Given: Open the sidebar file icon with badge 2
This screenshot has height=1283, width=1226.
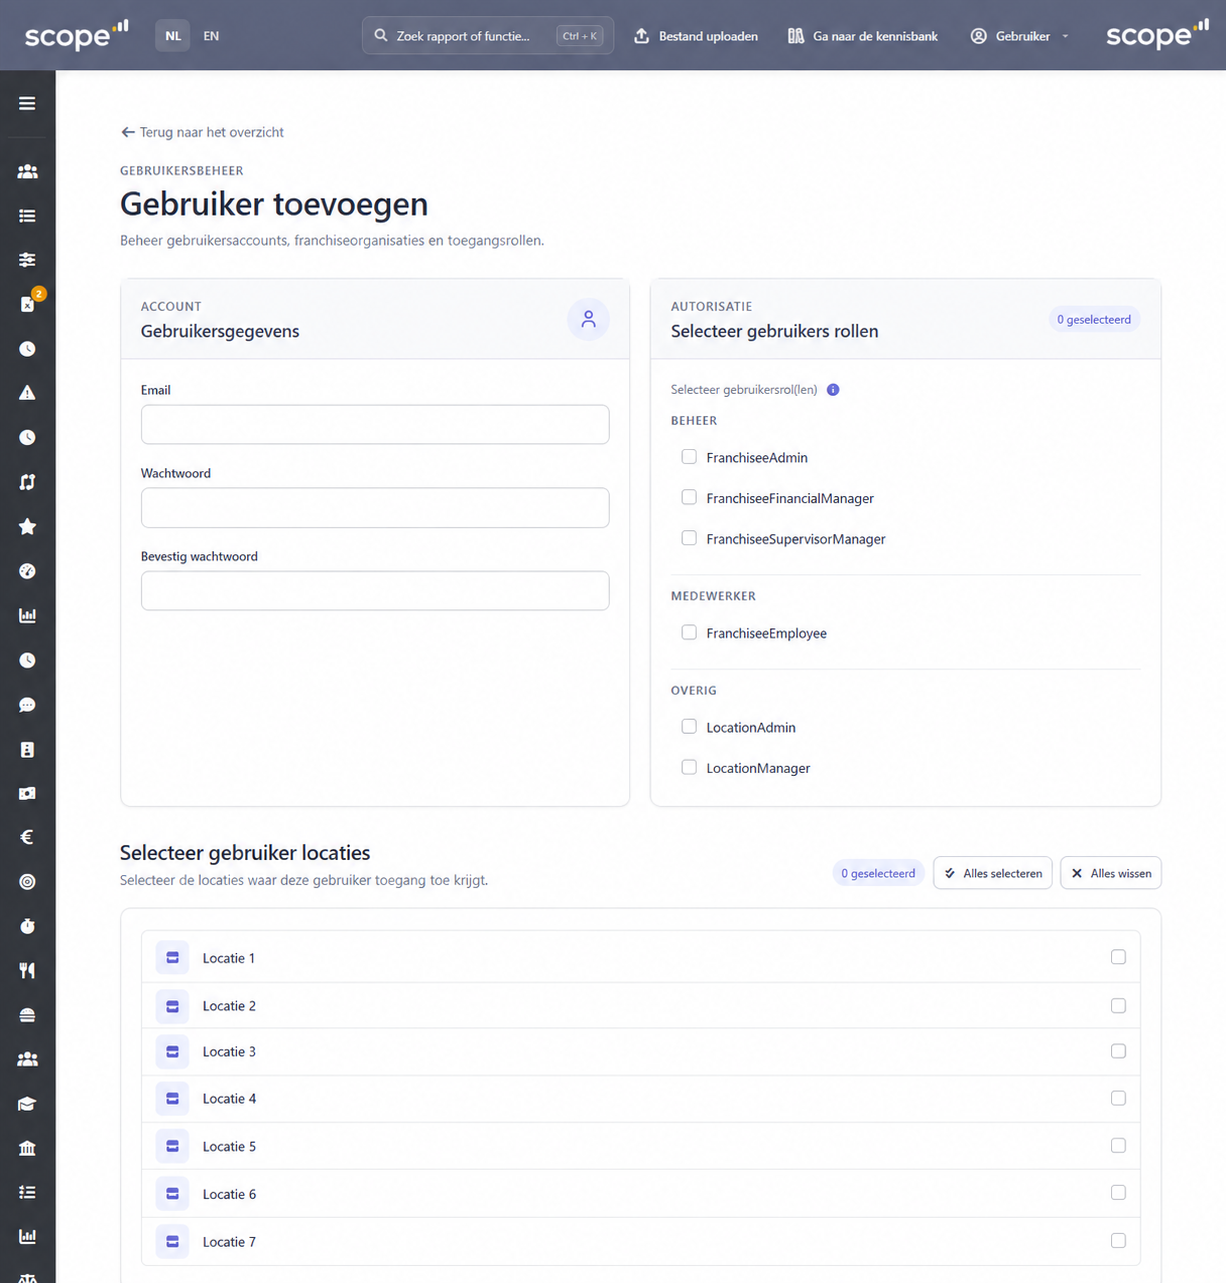Looking at the screenshot, I should click(27, 304).
